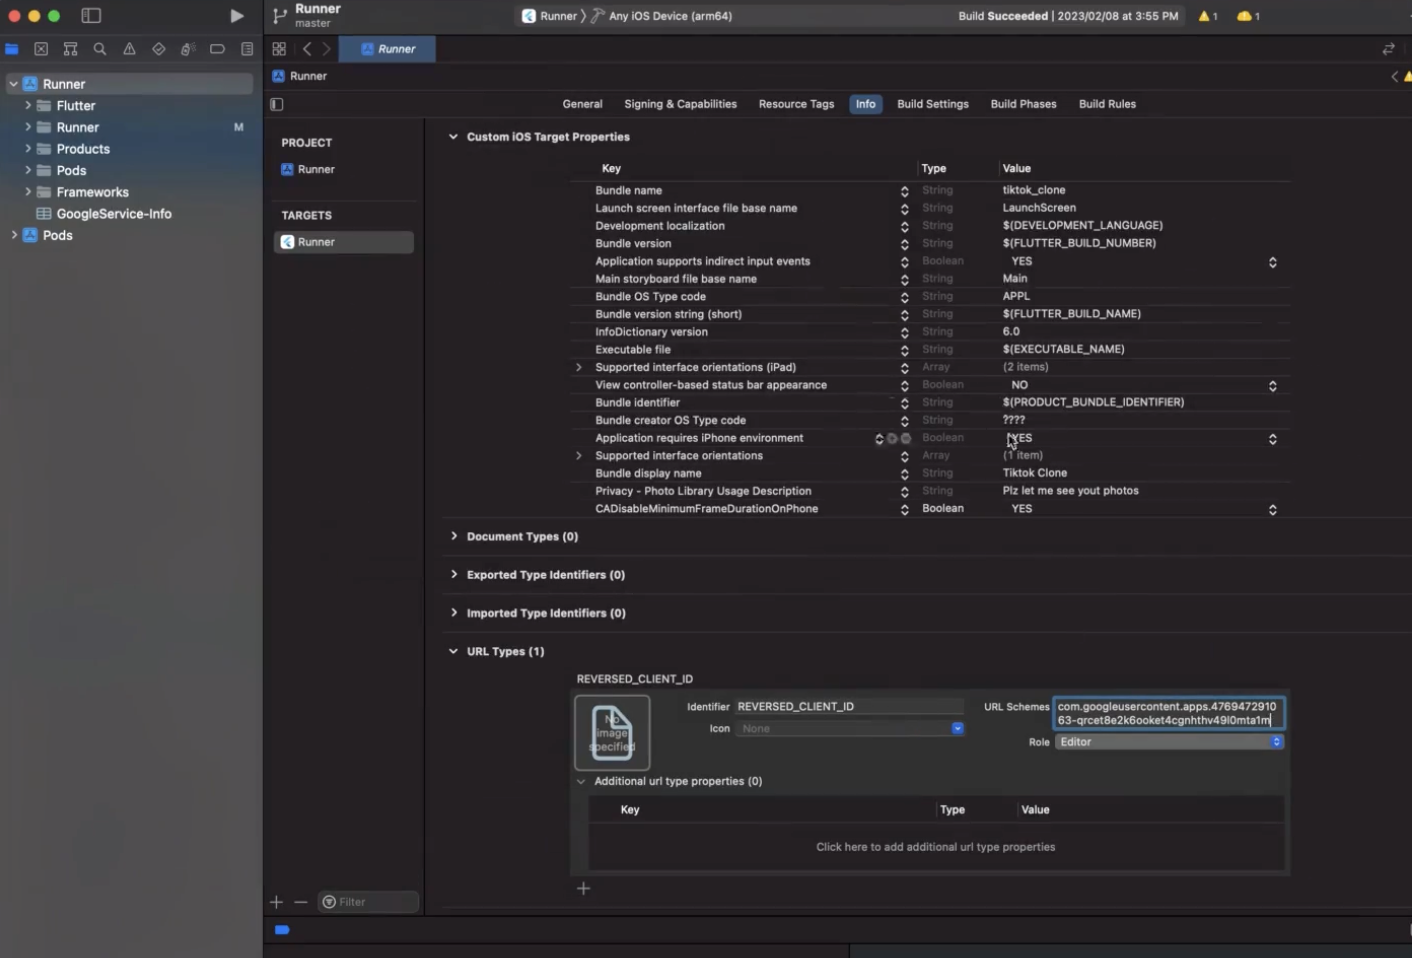Collapse the Runner project root
This screenshot has height=958, width=1412.
(14, 84)
